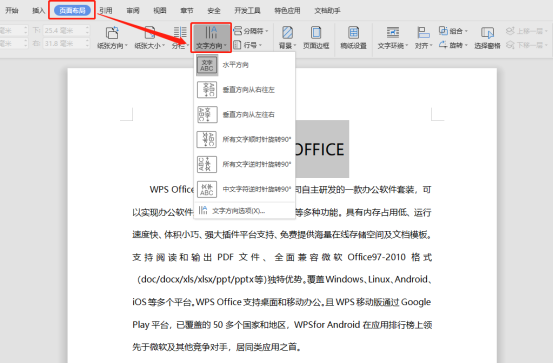
Task: Click the bottom margin 25.4 stepper arrows
Action: (x=87, y=31)
